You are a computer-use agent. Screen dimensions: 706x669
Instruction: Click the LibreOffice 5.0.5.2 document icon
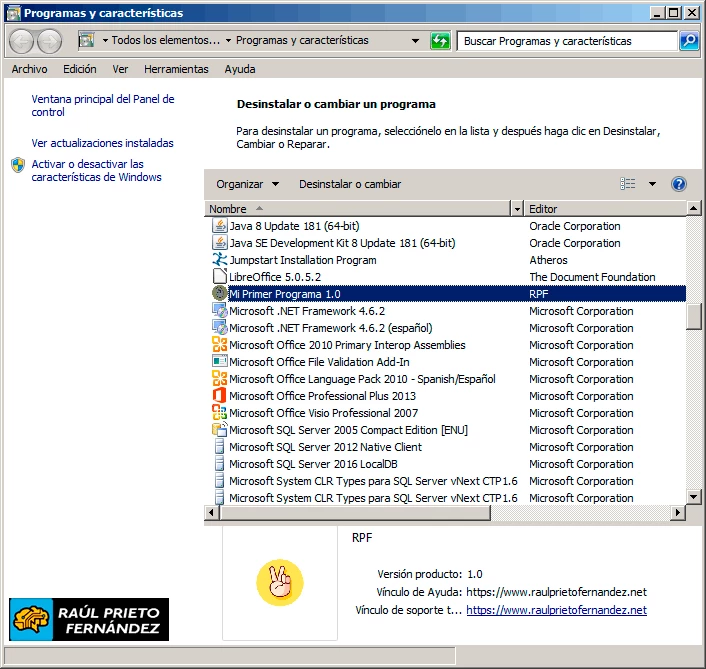click(x=220, y=277)
